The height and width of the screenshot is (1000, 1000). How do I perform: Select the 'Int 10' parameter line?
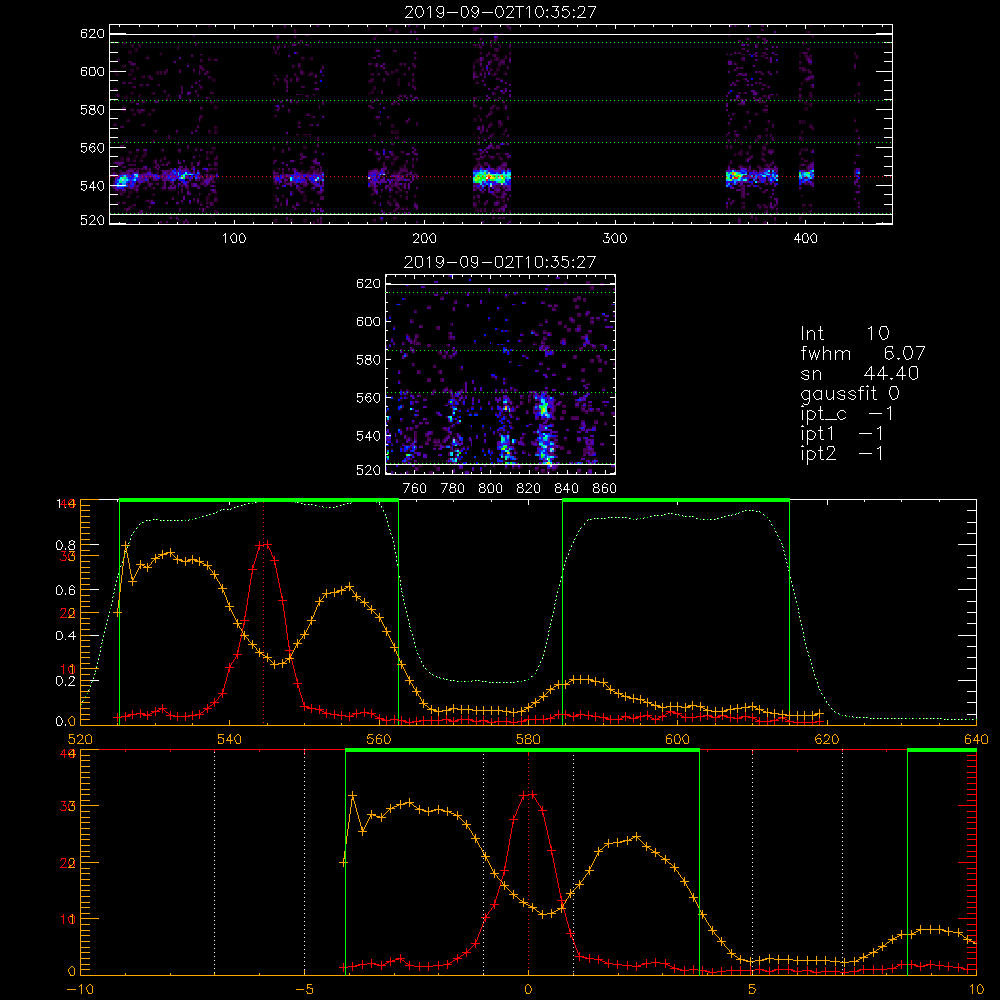point(845,333)
